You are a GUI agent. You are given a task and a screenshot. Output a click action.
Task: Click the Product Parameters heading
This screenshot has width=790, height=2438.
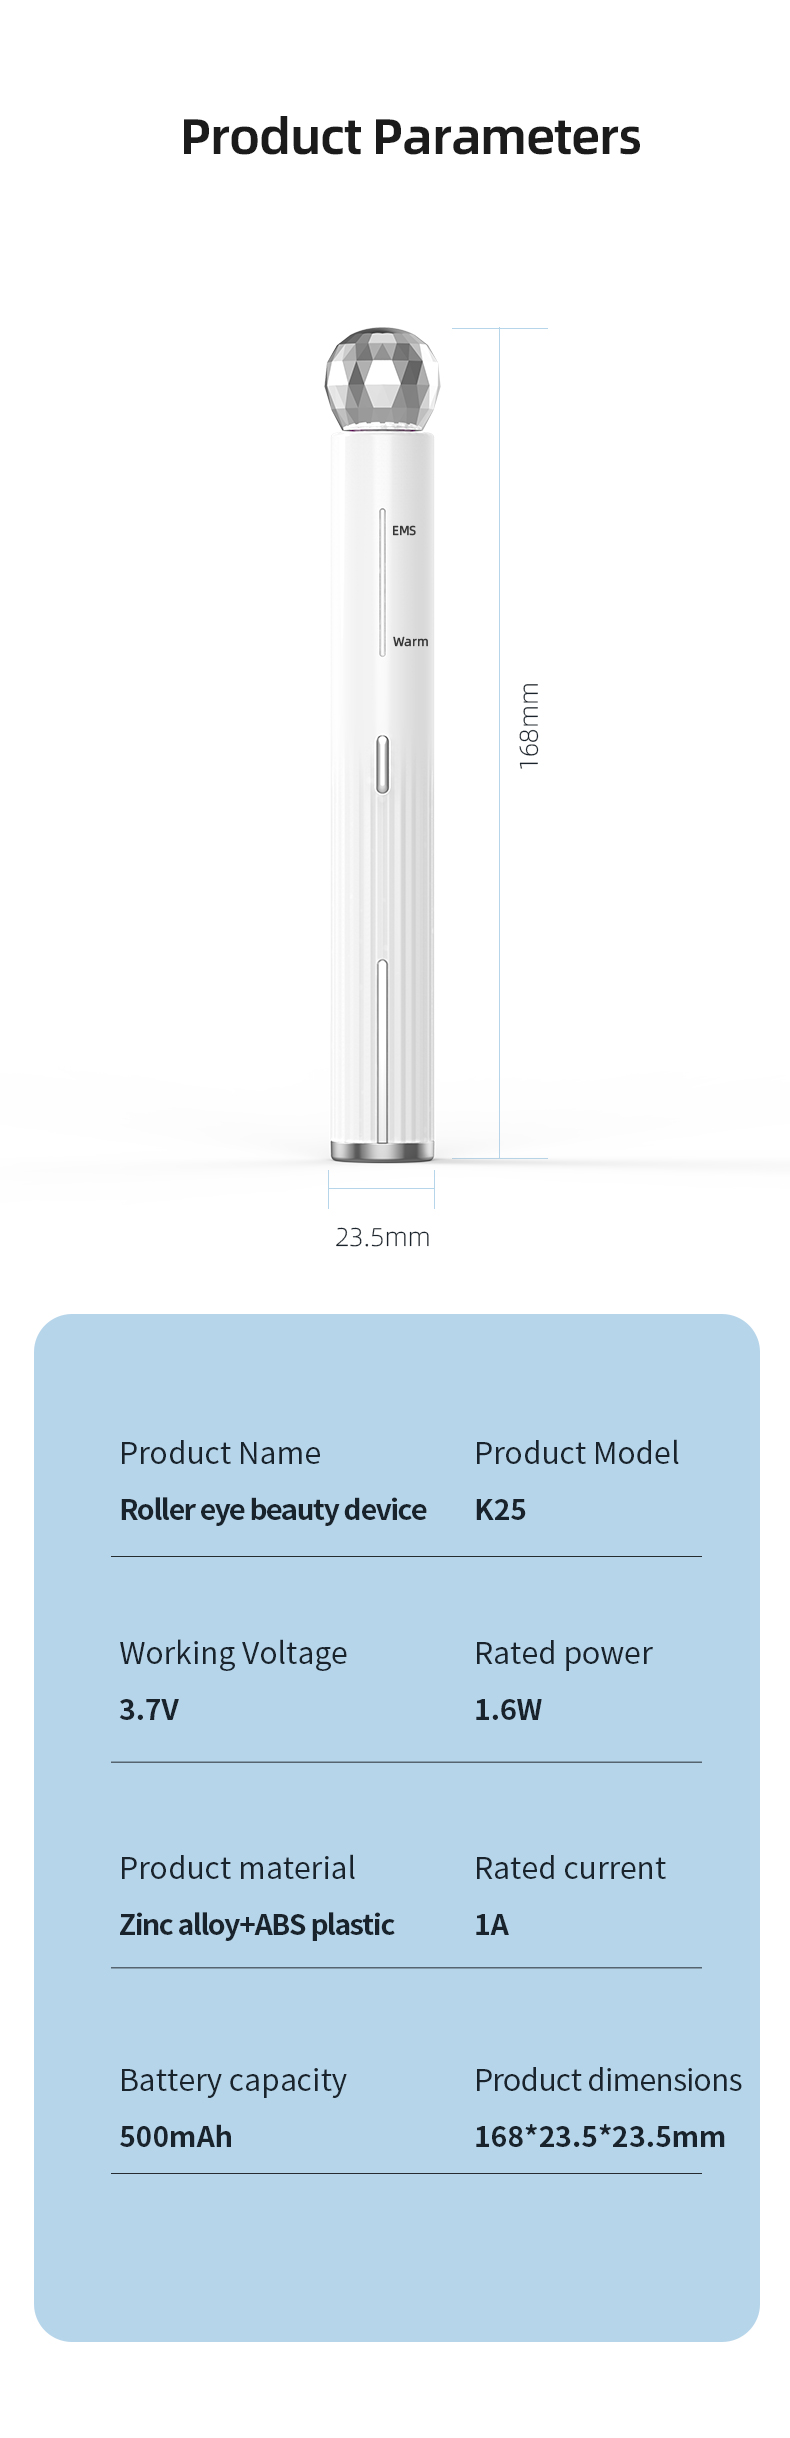coord(410,137)
